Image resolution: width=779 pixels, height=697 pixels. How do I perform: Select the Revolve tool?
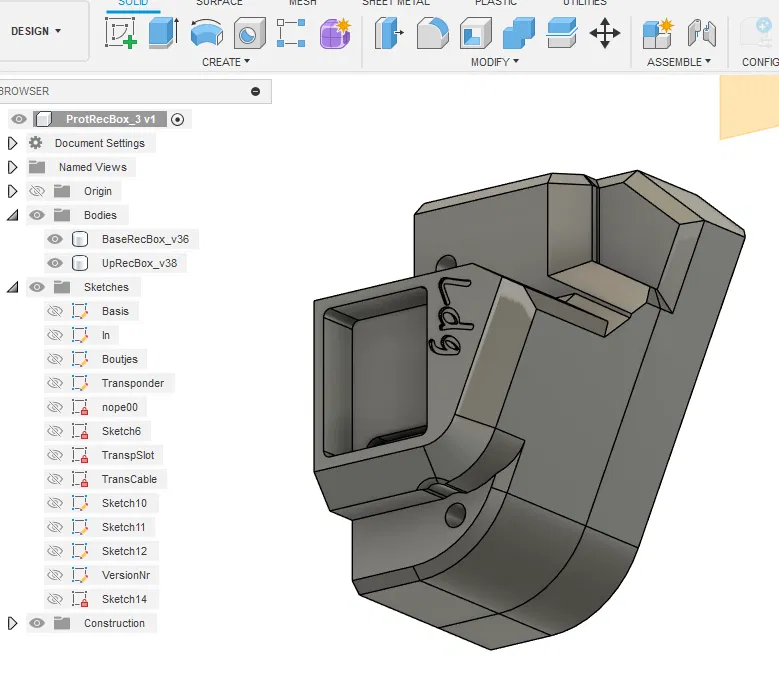point(207,33)
